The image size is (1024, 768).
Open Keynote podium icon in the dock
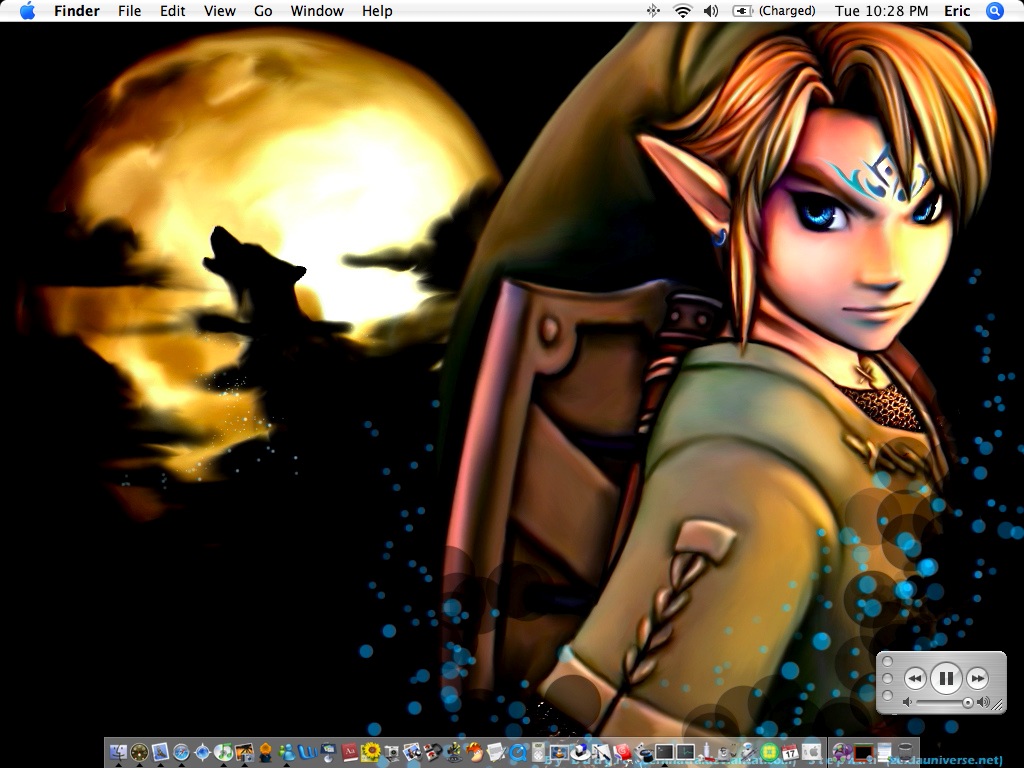328,752
